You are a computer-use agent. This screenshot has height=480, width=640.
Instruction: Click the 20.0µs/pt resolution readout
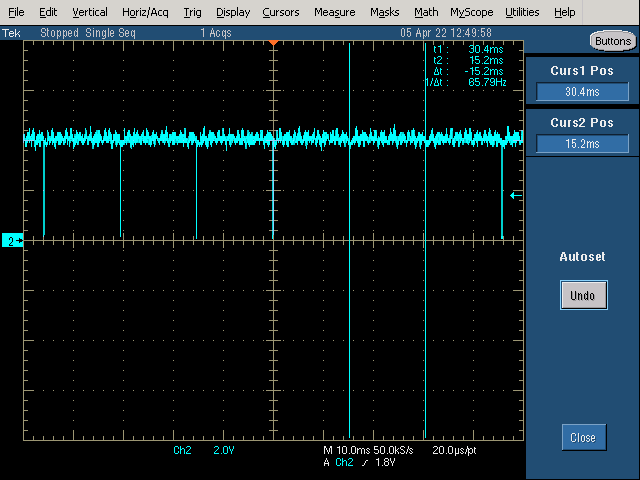pyautogui.click(x=454, y=450)
